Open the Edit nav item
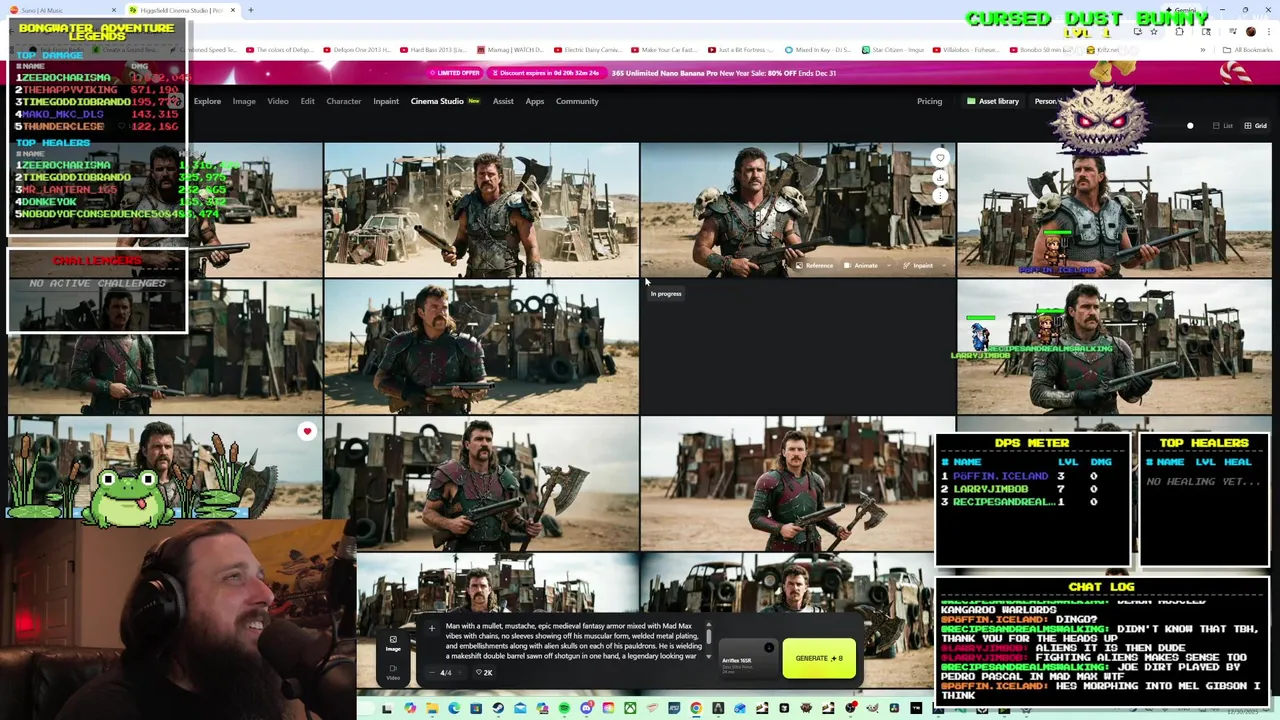Viewport: 1280px width, 720px height. pos(307,101)
